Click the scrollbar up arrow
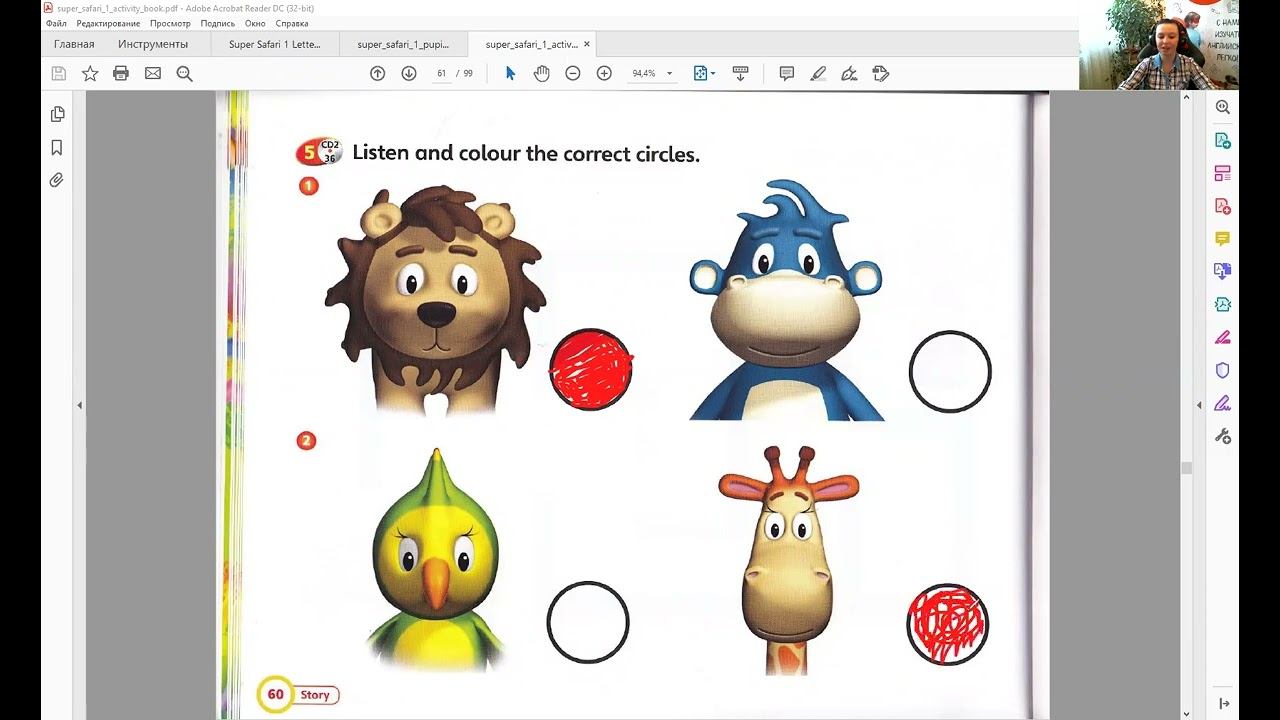1280x720 pixels. click(x=1187, y=97)
